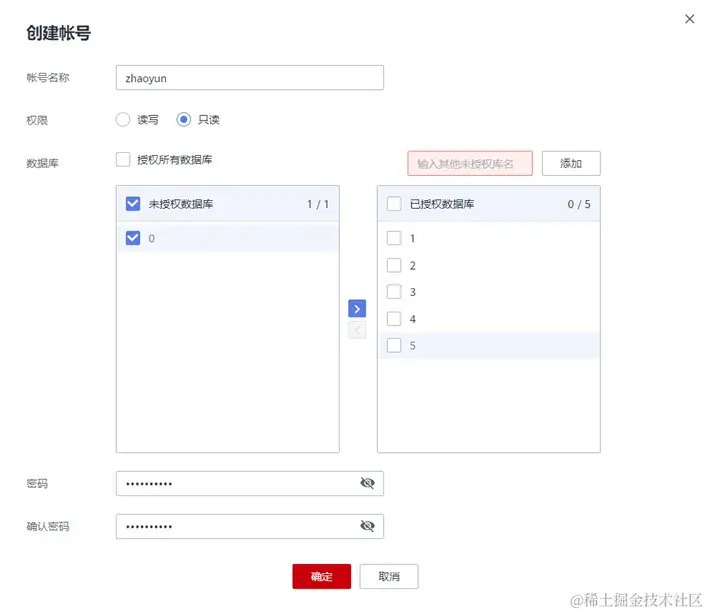
Task: Click the 添加 button
Action: pyautogui.click(x=571, y=163)
